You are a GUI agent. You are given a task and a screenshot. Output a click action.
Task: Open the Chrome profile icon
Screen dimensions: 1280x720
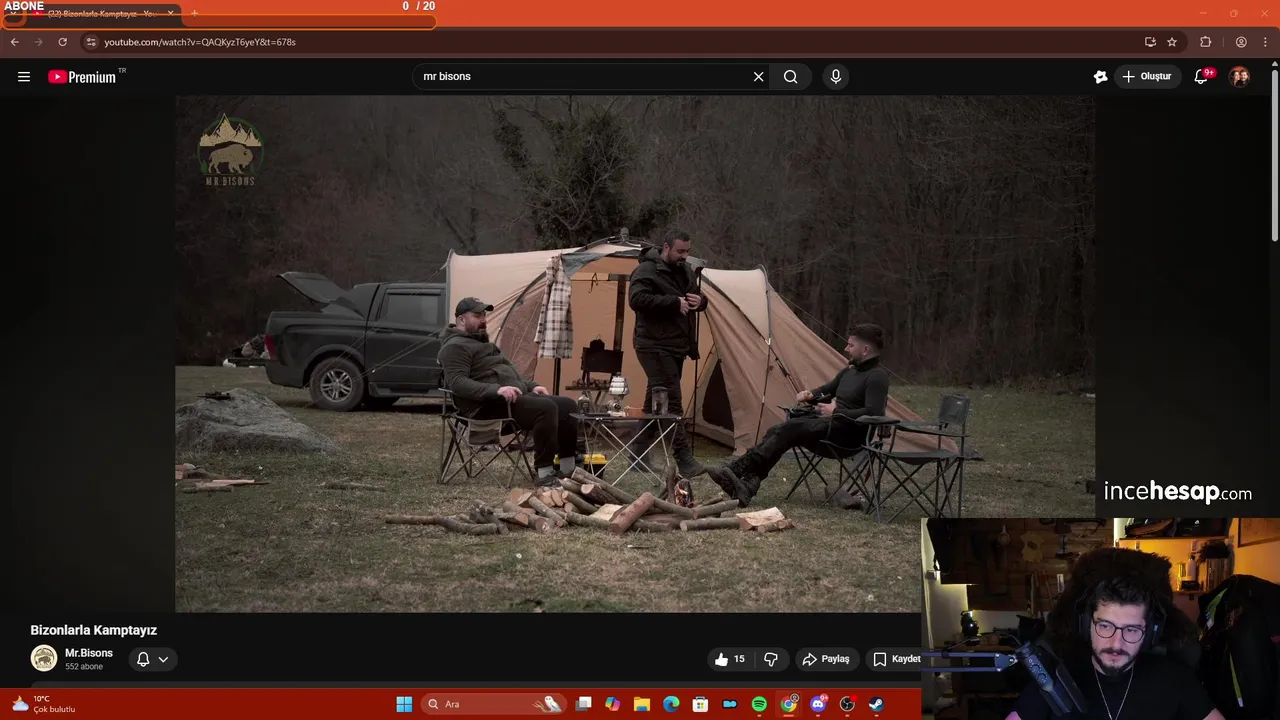coord(1241,42)
